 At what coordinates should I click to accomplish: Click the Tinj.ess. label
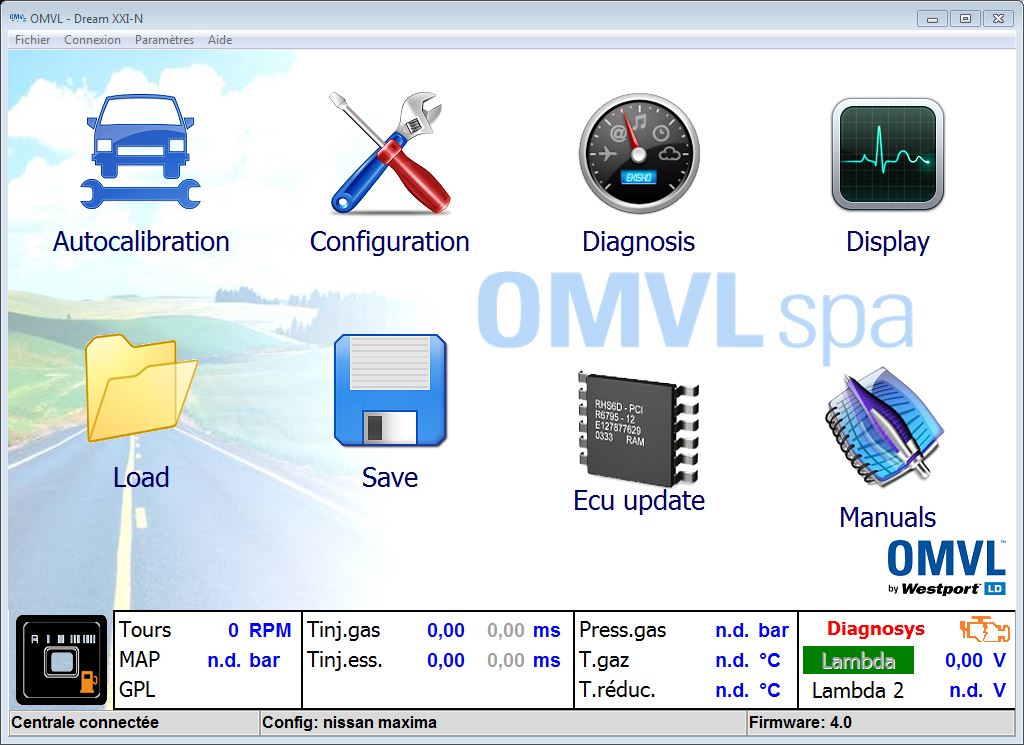click(x=345, y=660)
